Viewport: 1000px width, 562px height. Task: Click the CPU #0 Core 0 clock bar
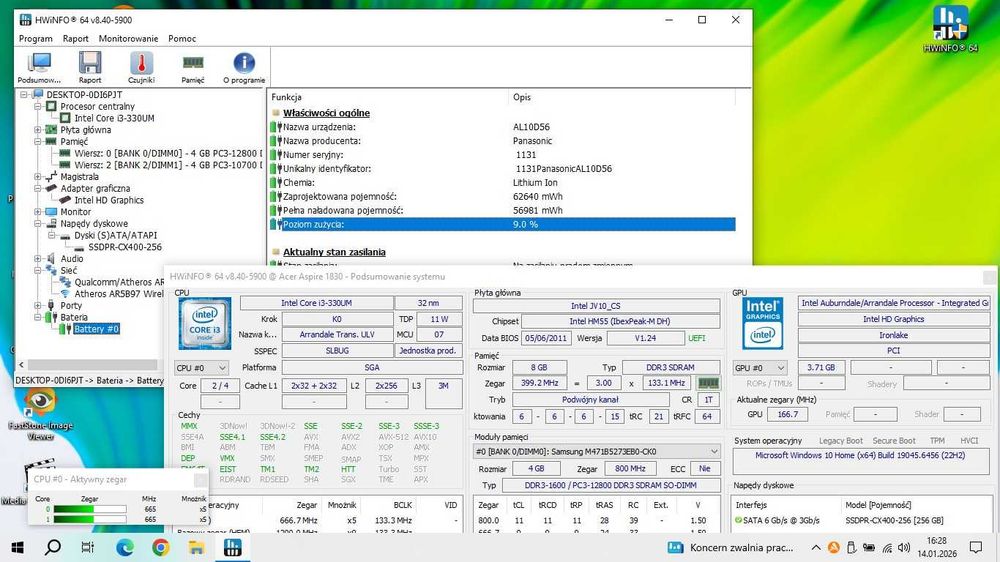[90, 509]
